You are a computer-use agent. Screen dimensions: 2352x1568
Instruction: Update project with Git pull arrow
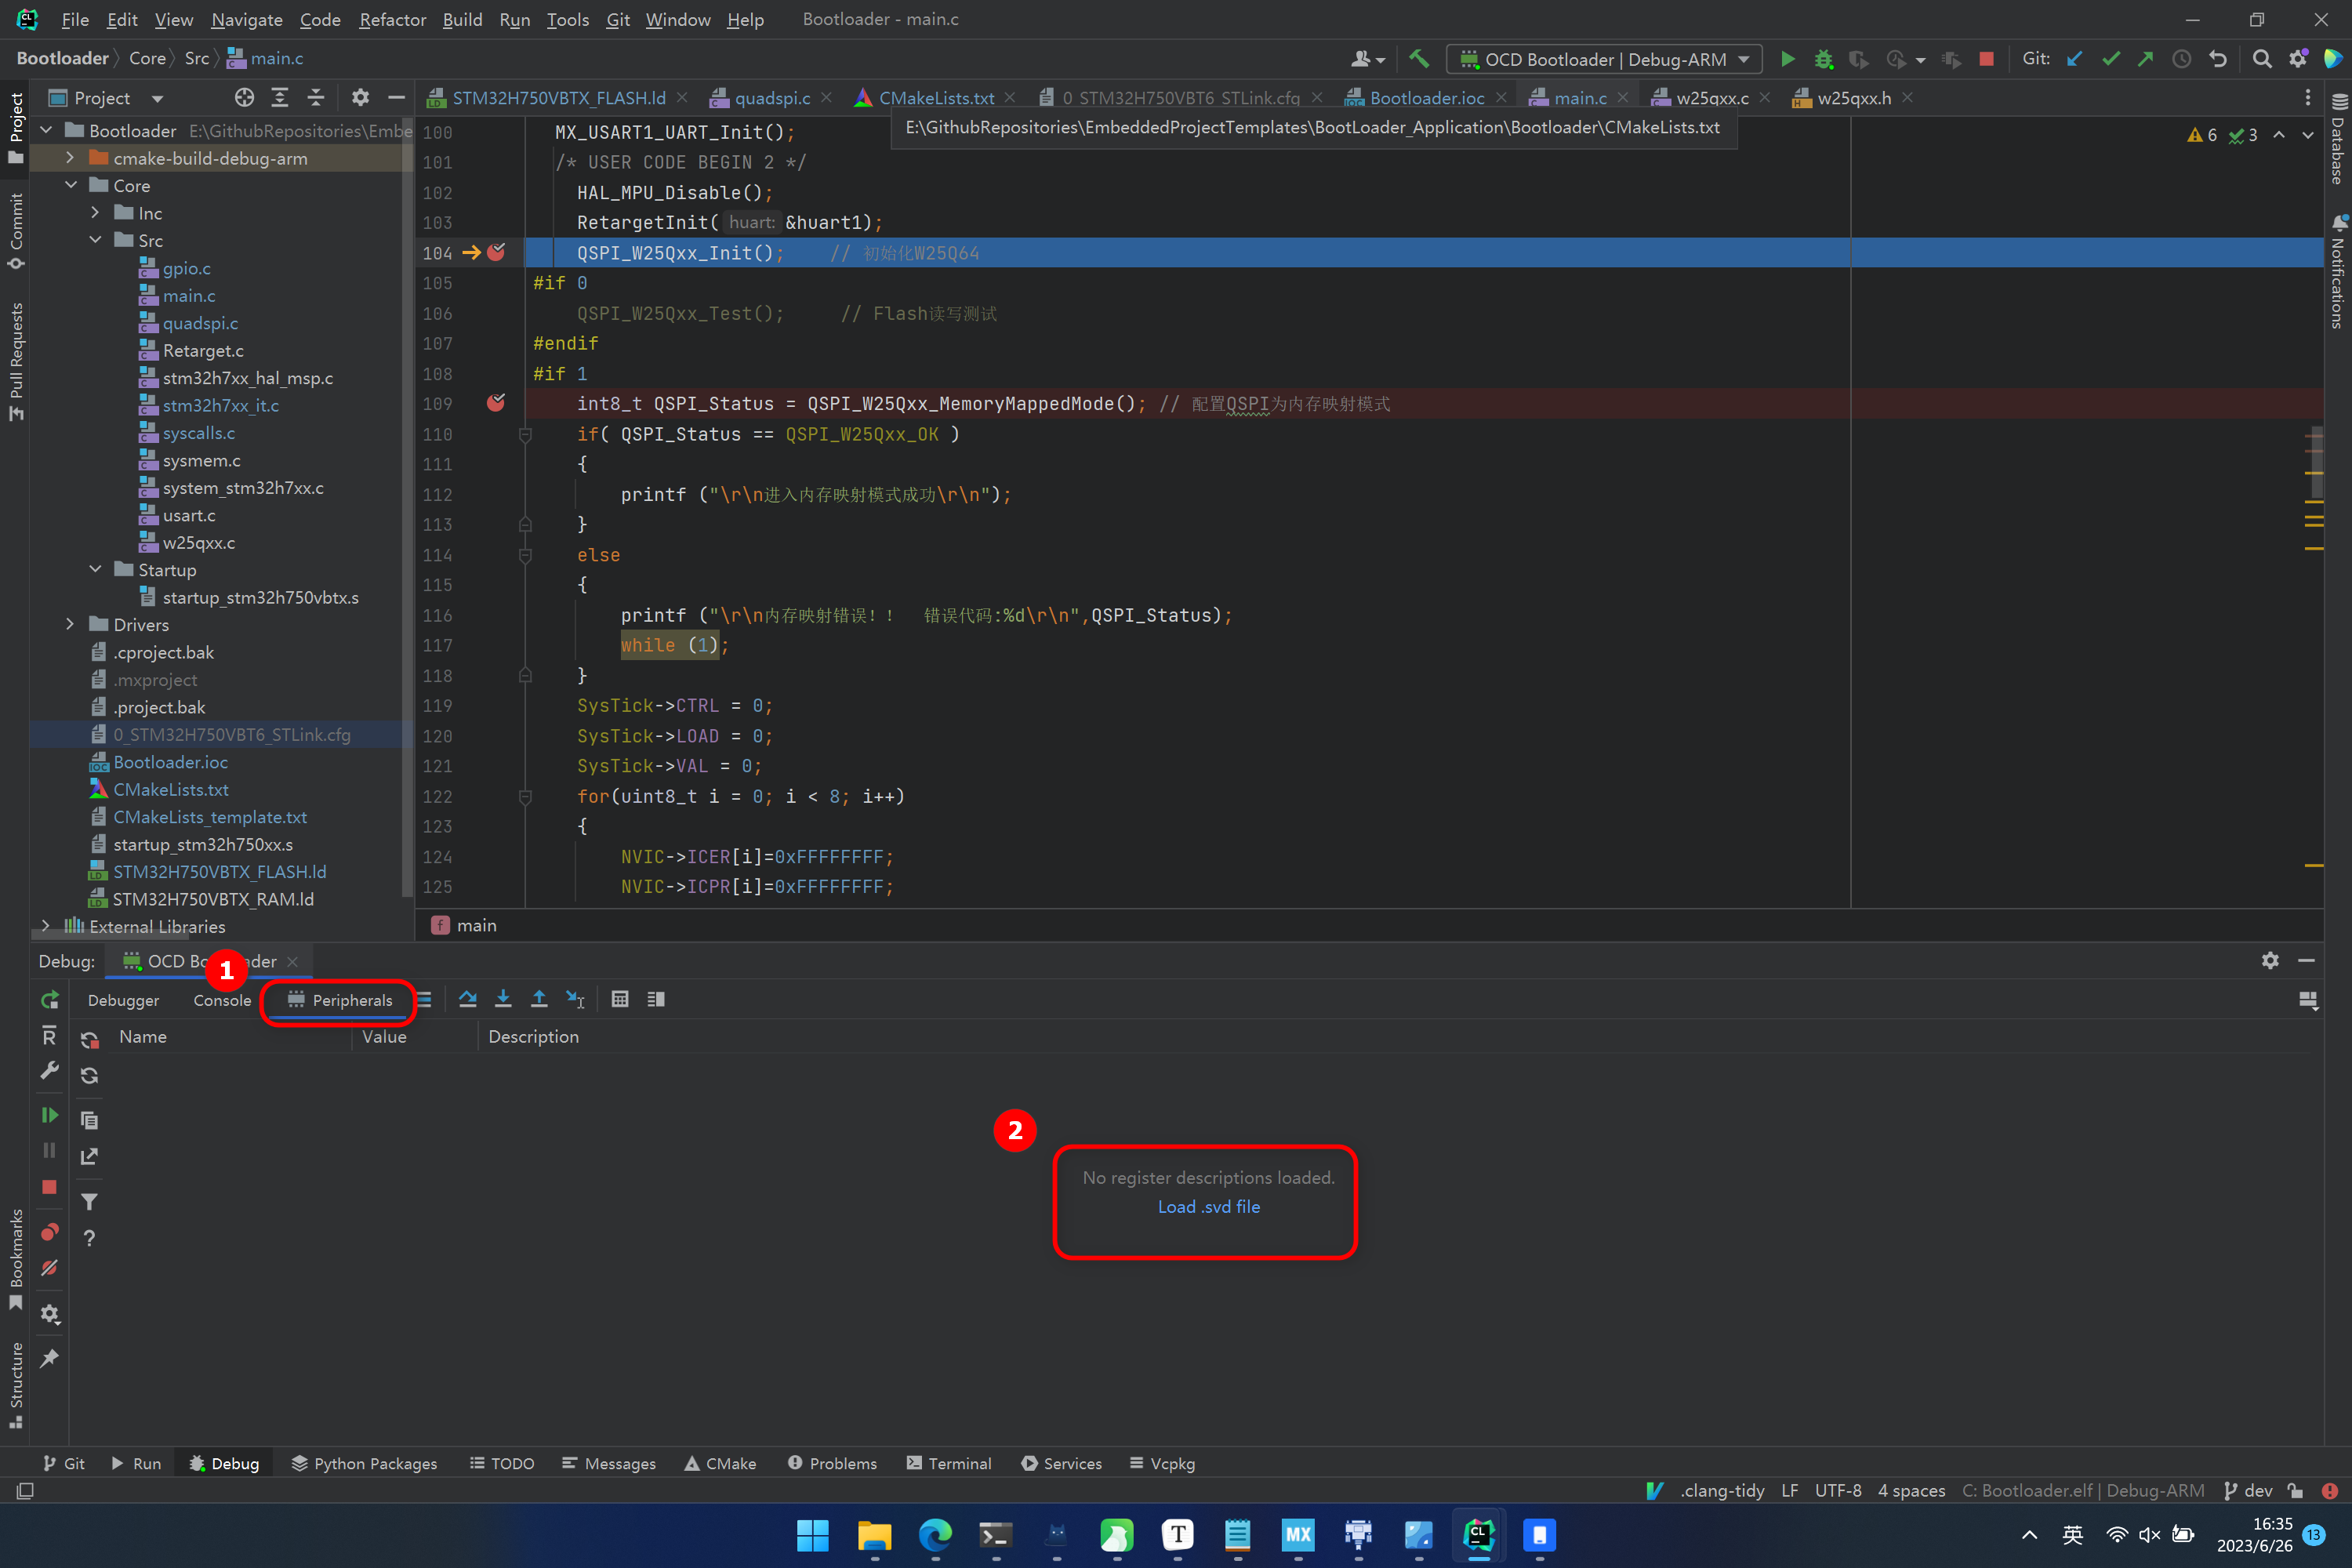(2075, 59)
